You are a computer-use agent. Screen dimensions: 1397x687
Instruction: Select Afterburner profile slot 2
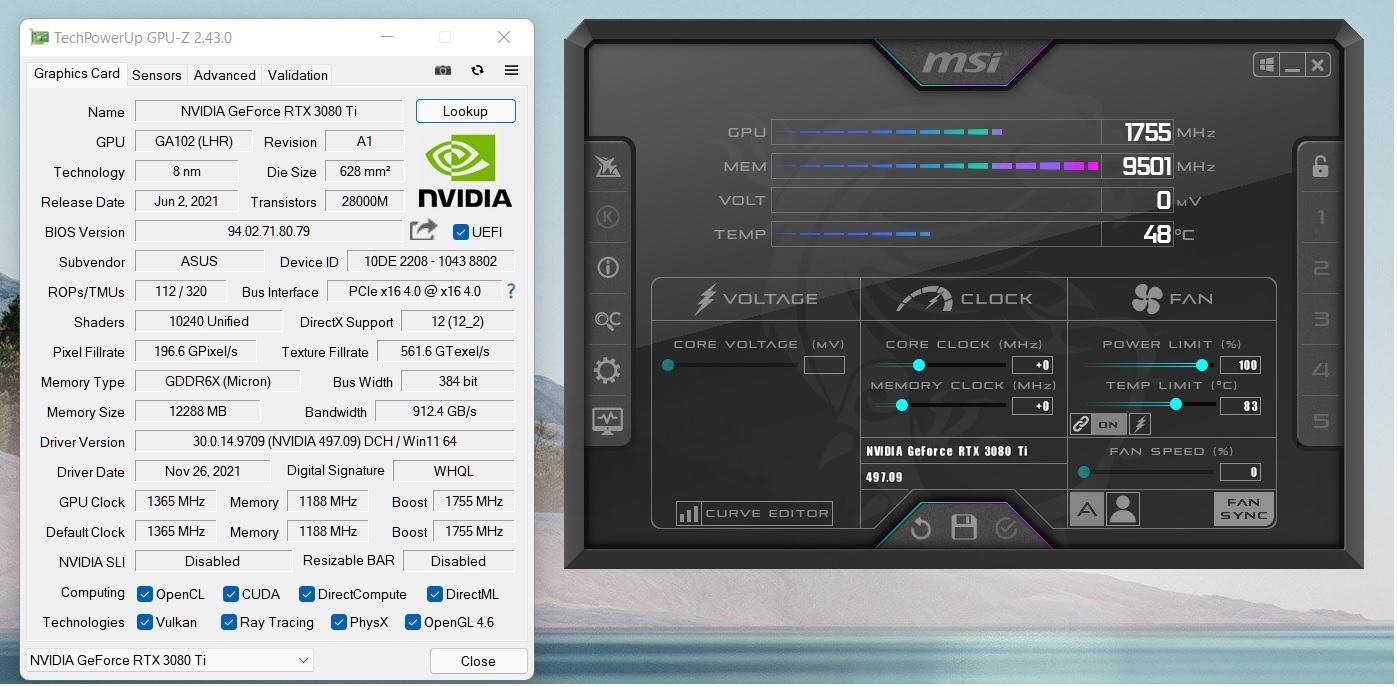pos(1320,268)
